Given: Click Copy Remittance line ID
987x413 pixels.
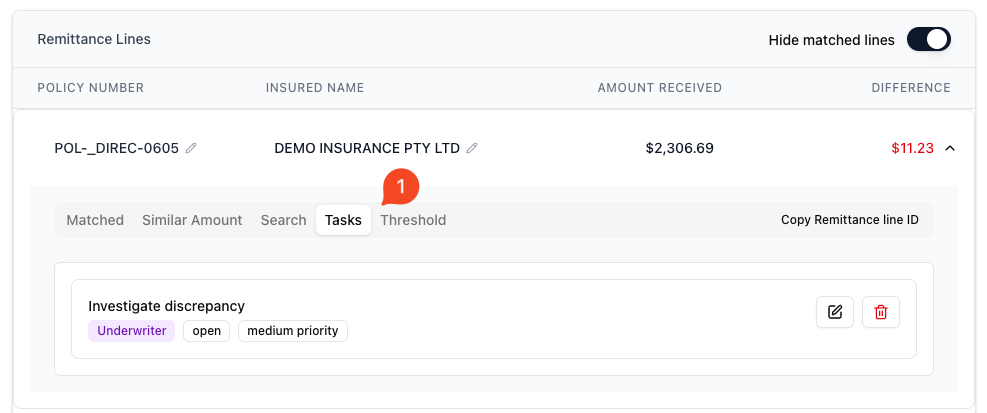Looking at the screenshot, I should (x=849, y=220).
